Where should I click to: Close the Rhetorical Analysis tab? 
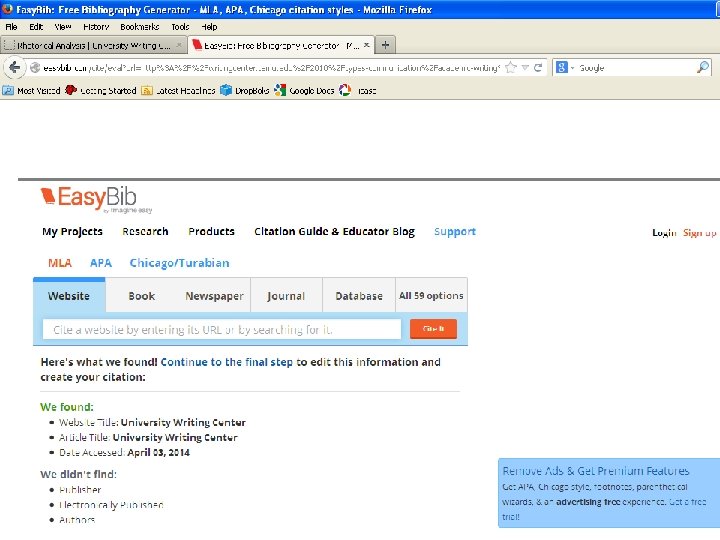tap(180, 45)
